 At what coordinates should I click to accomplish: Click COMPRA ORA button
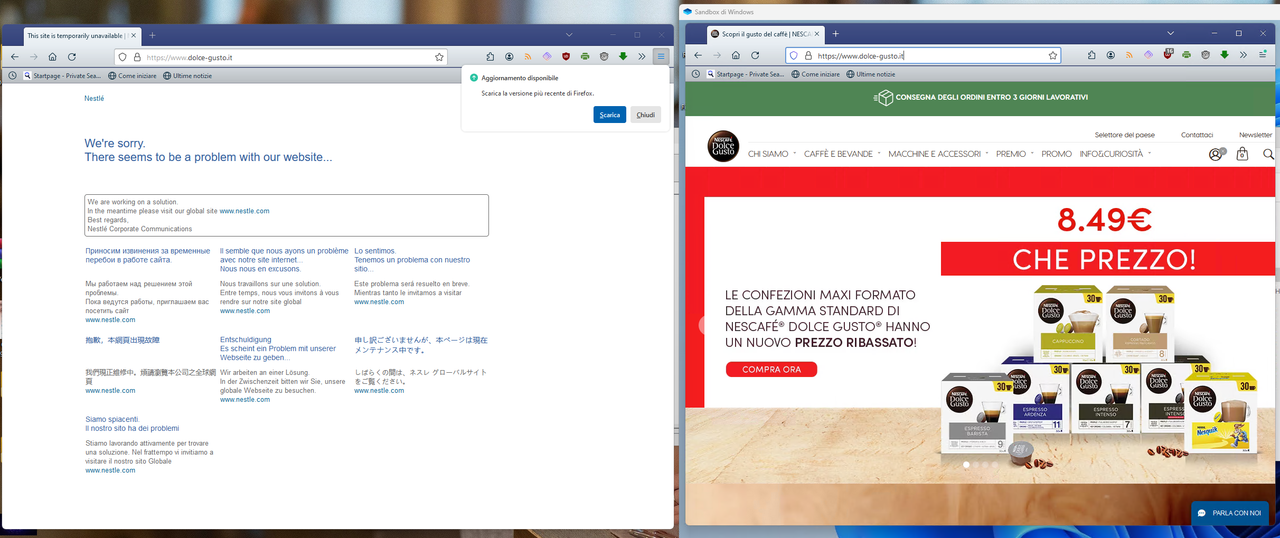[771, 370]
